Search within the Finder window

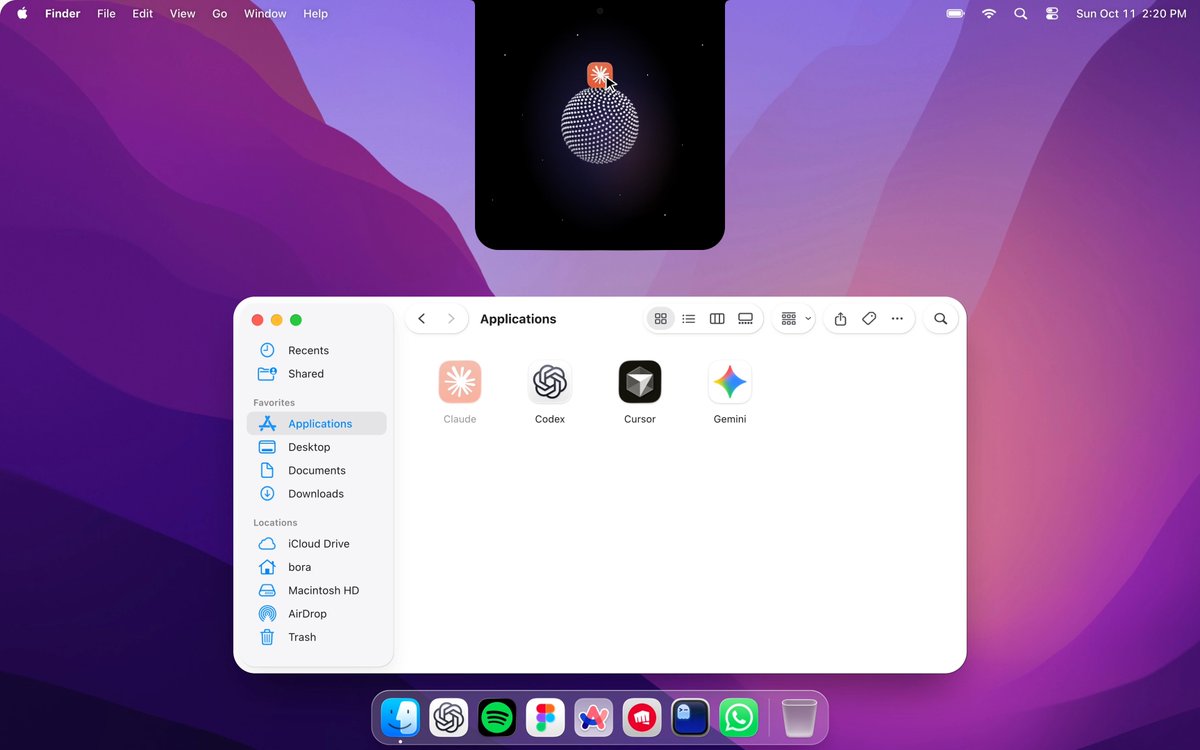click(x=940, y=319)
